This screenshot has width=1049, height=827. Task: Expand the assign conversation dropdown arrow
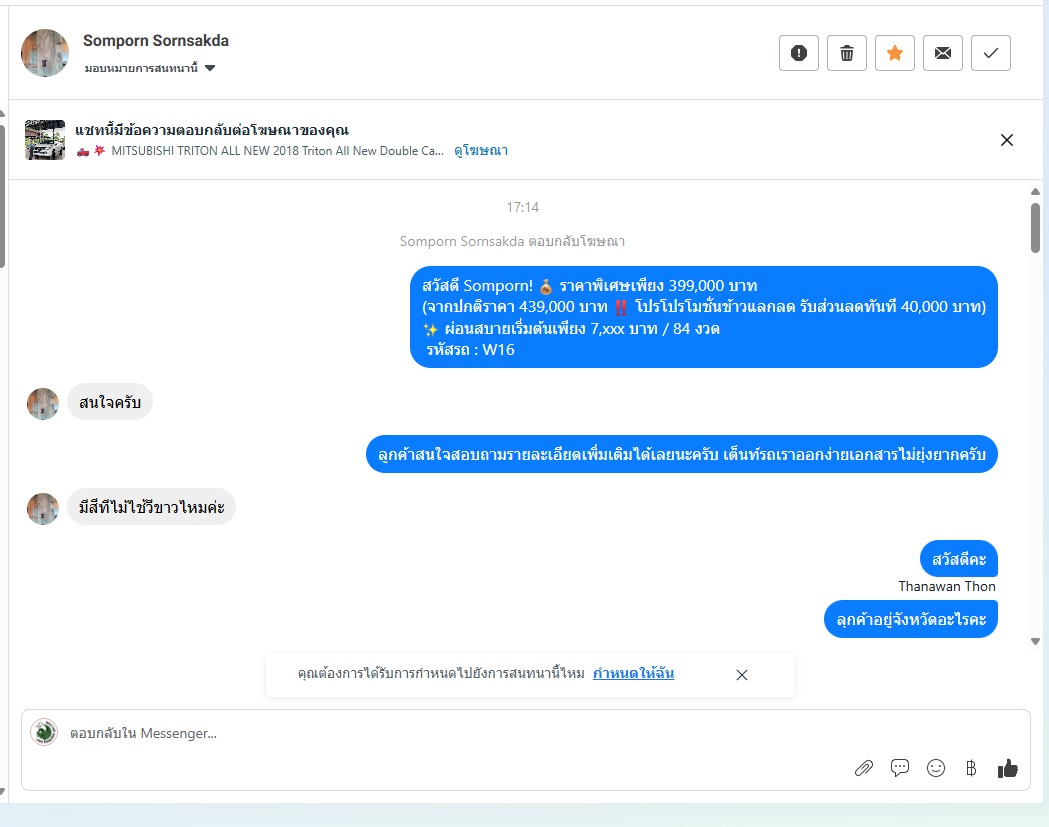point(210,68)
